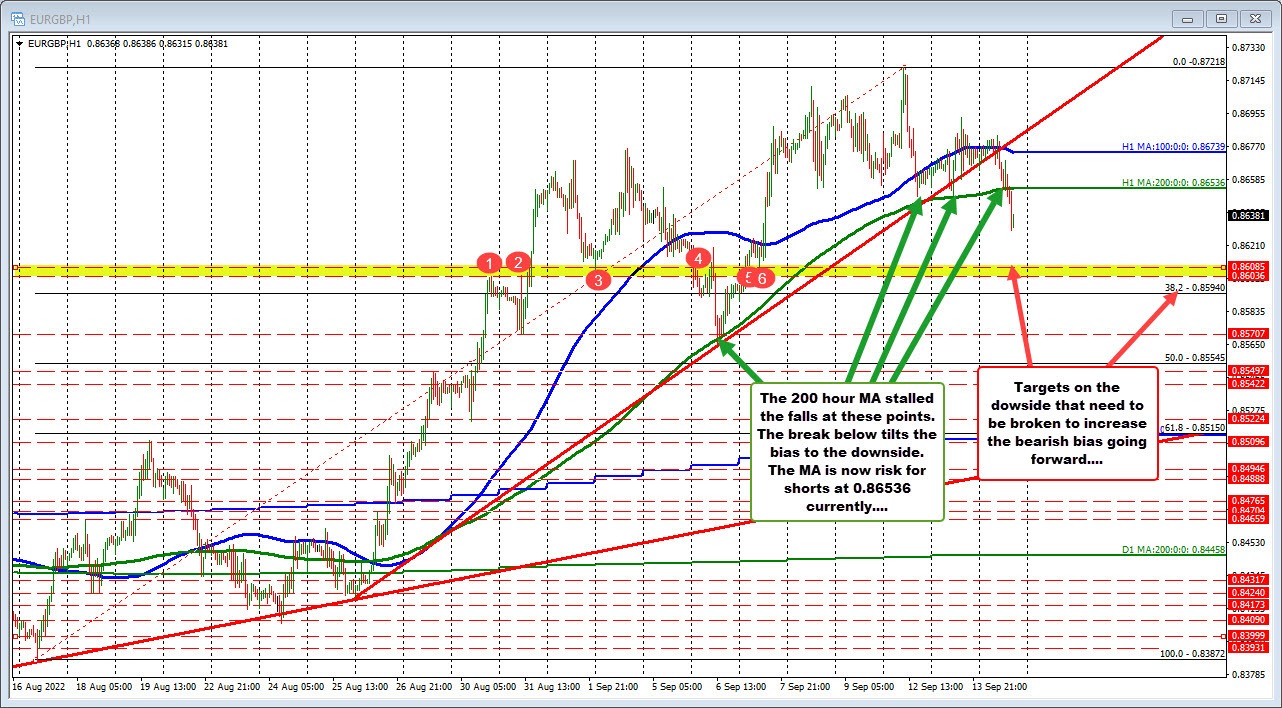Click the current price tag 0.86381
1282x708 pixels.
pos(1249,215)
